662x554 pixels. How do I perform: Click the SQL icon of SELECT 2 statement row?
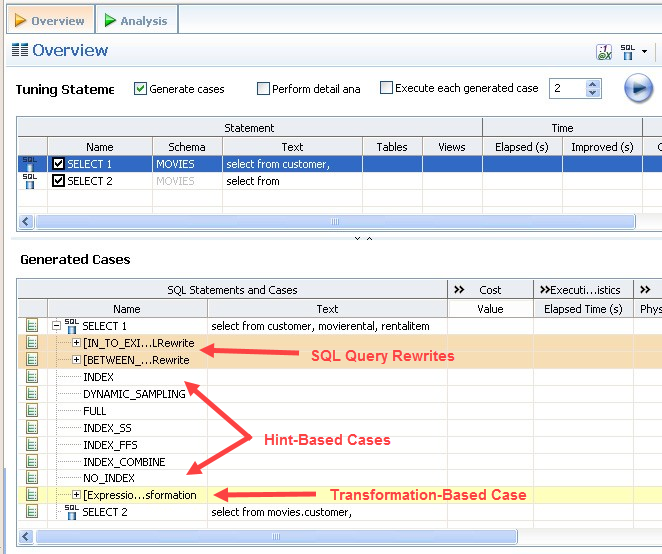click(30, 181)
